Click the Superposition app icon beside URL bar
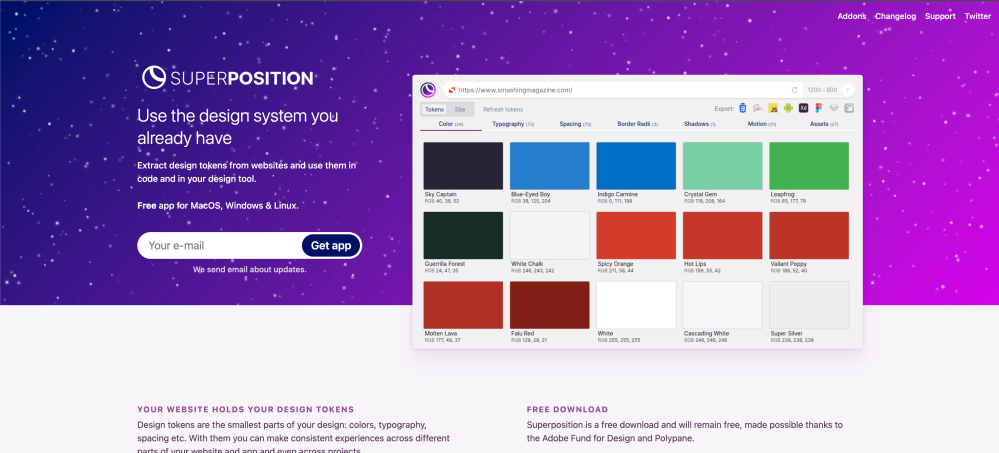 coord(428,90)
